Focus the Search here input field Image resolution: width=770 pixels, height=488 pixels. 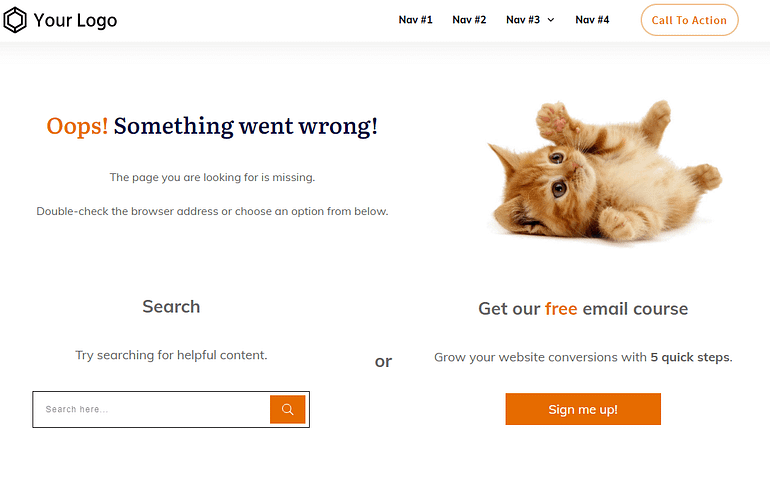152,409
